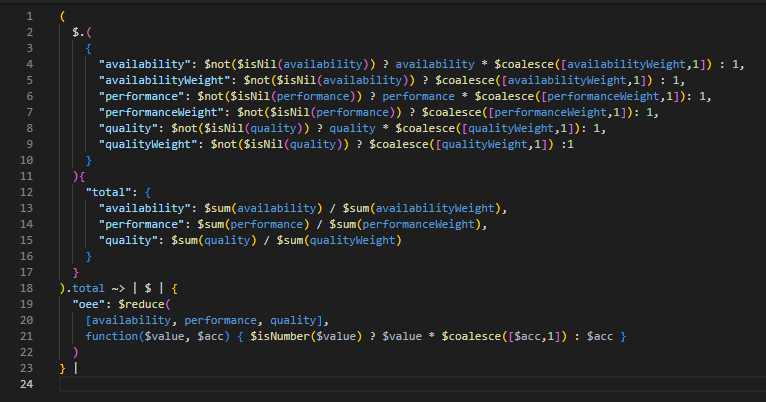Click the array on line 20

(x=207, y=319)
